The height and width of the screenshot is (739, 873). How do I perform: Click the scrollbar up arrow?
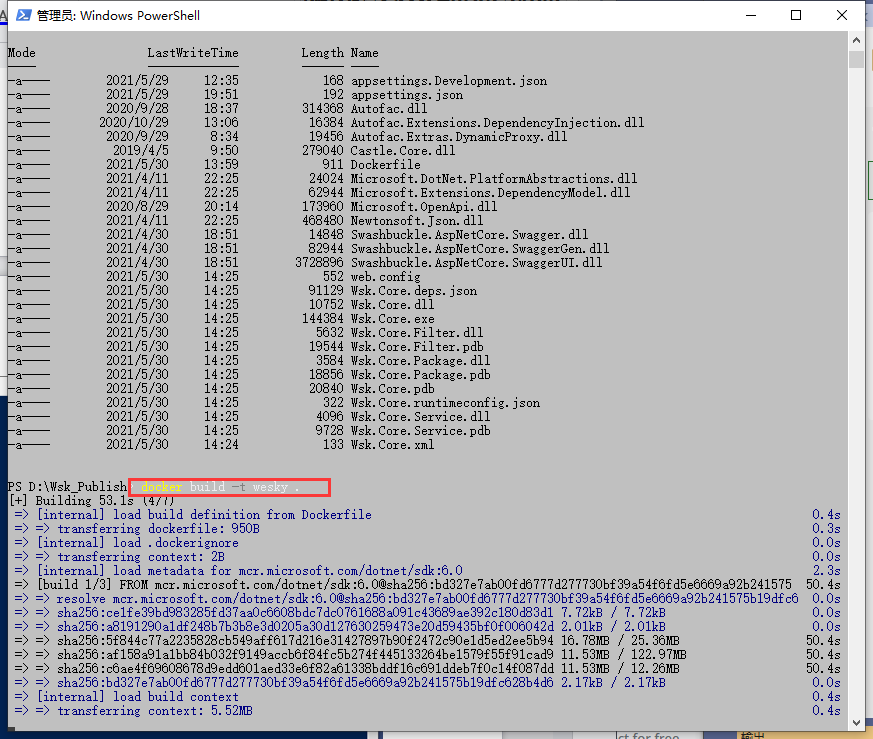coord(856,40)
